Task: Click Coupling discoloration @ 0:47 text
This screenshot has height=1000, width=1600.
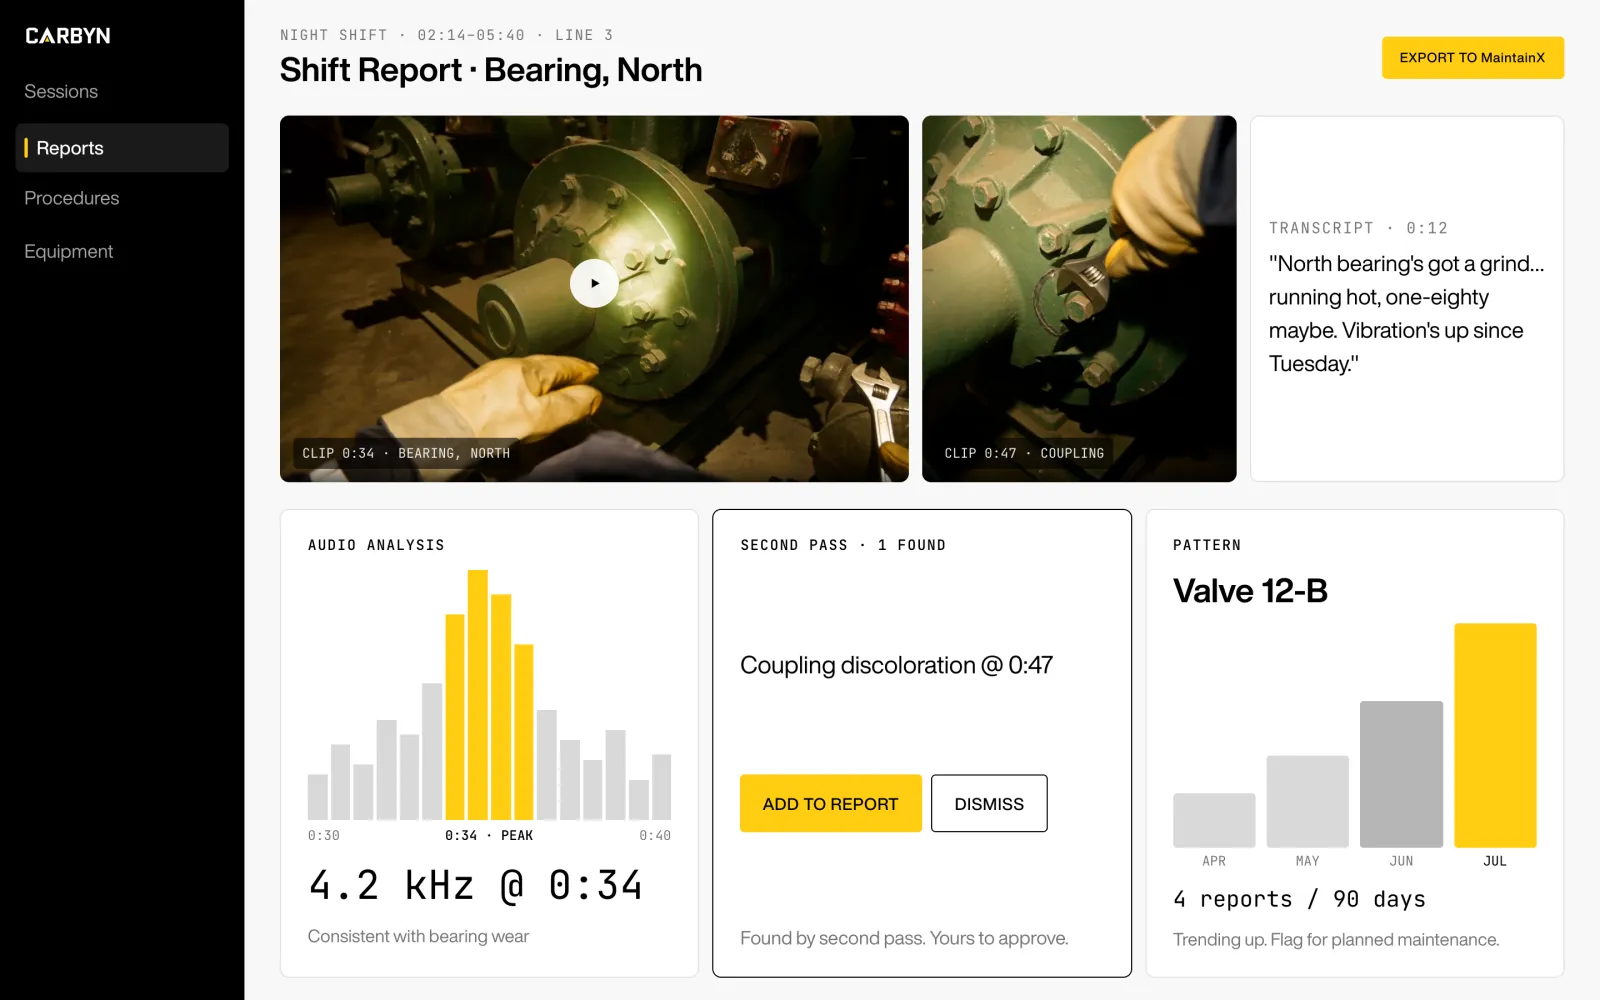Action: pos(896,665)
